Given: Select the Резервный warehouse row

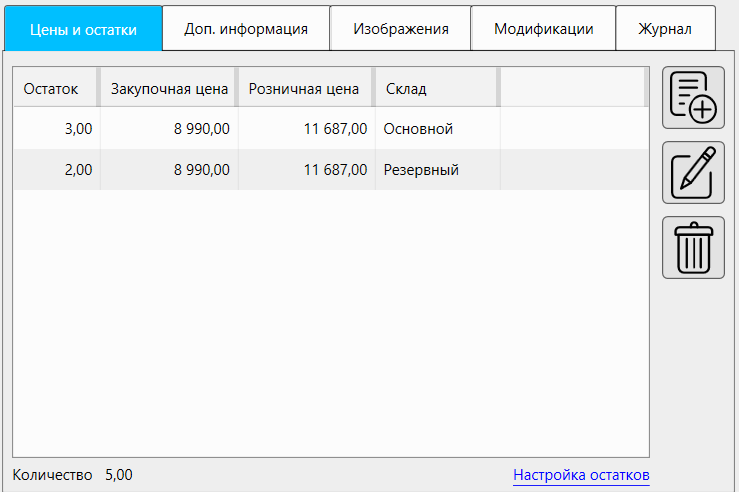Looking at the screenshot, I should click(x=421, y=170).
